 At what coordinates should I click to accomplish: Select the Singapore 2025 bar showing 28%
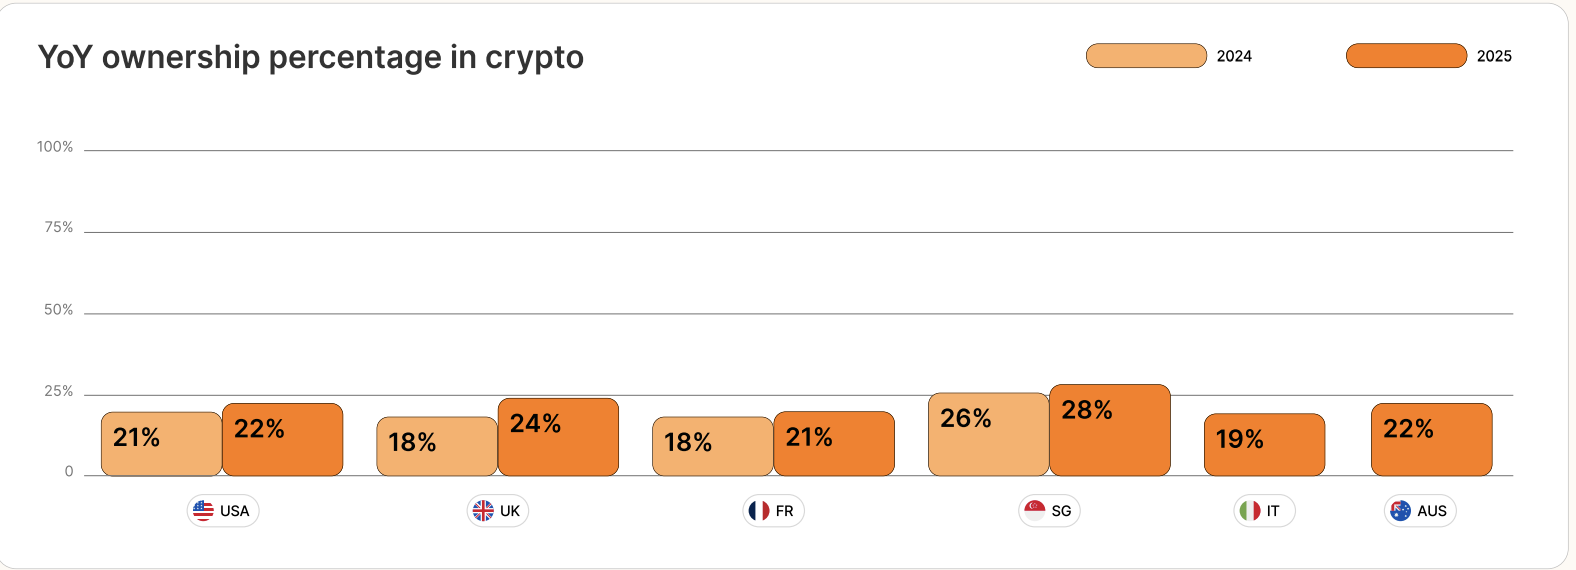tap(1109, 430)
